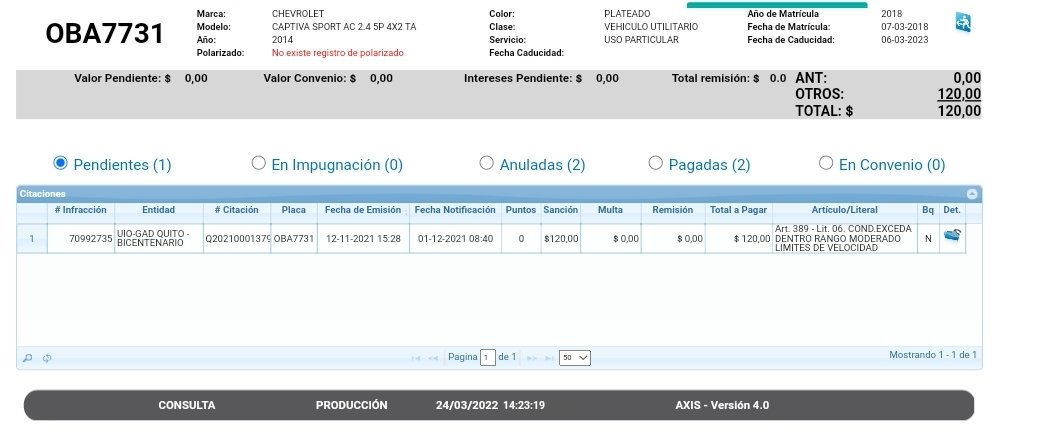Open the rows-per-page dropdown showing 50
Viewport: 1050px width, 447px height.
575,358
